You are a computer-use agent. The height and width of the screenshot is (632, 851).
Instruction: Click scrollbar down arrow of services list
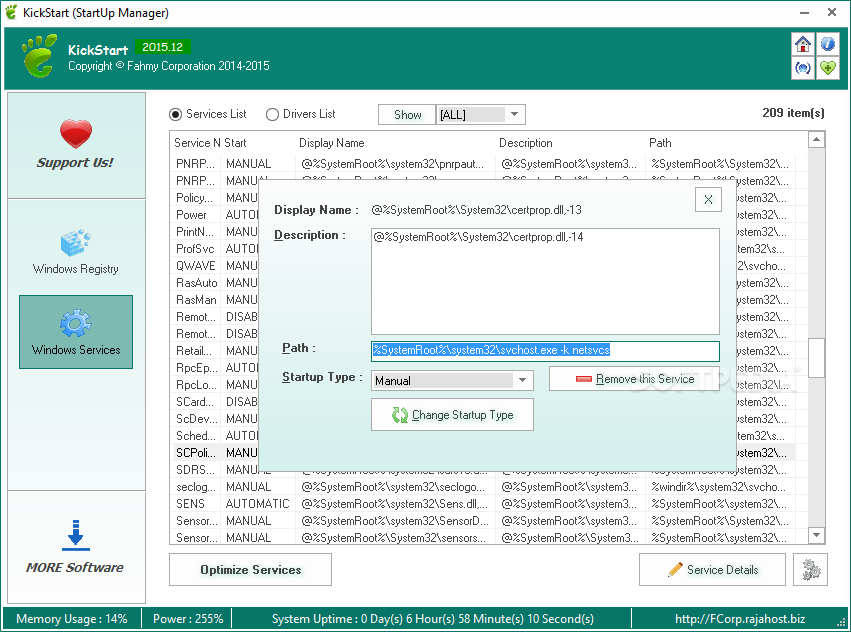(x=816, y=535)
